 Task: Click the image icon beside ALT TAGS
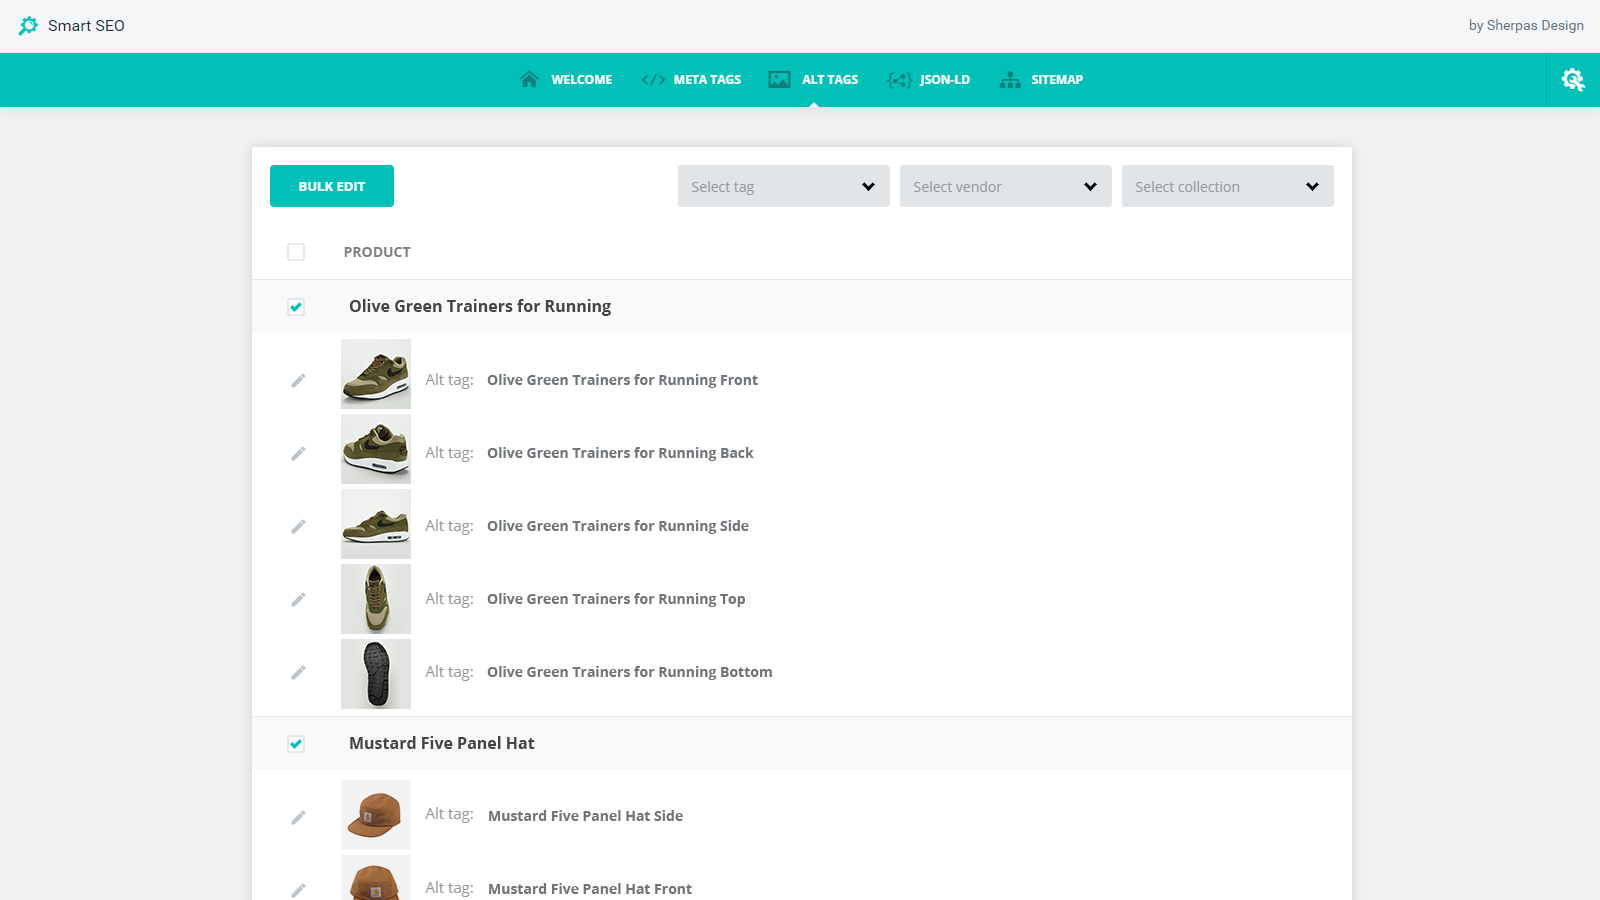tap(779, 79)
